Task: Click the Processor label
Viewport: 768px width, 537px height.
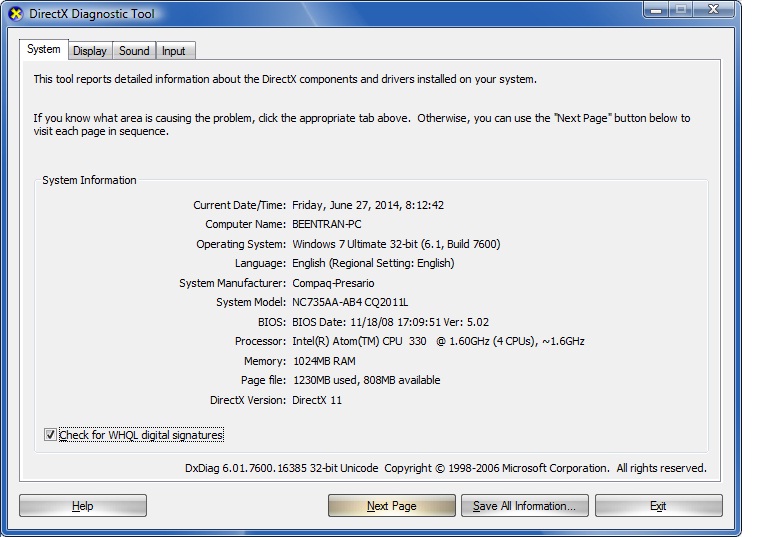Action: tap(260, 341)
